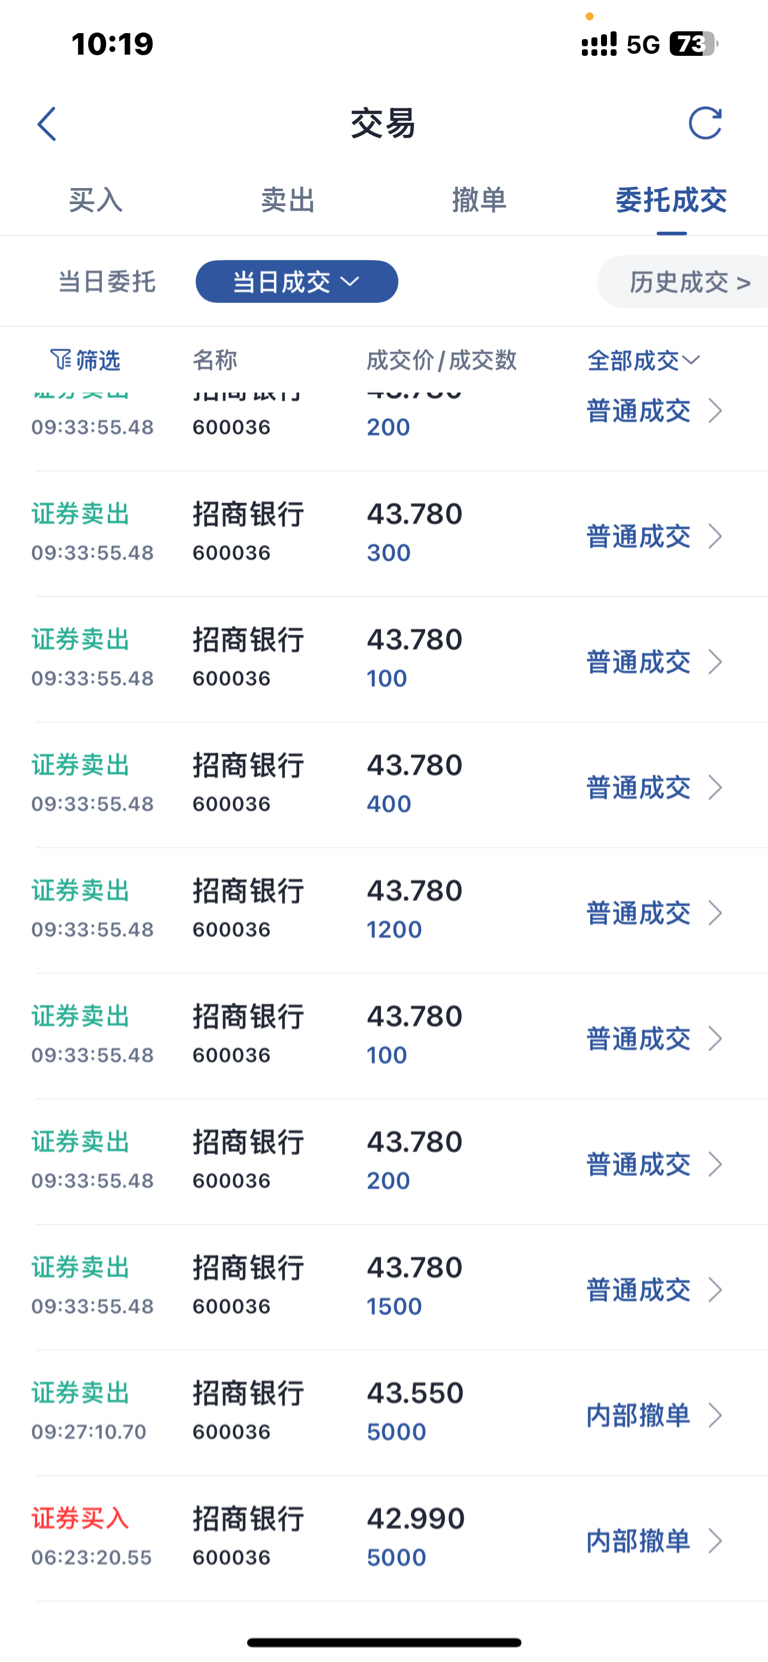
Task: Select the 委托成交 tab
Action: [671, 200]
